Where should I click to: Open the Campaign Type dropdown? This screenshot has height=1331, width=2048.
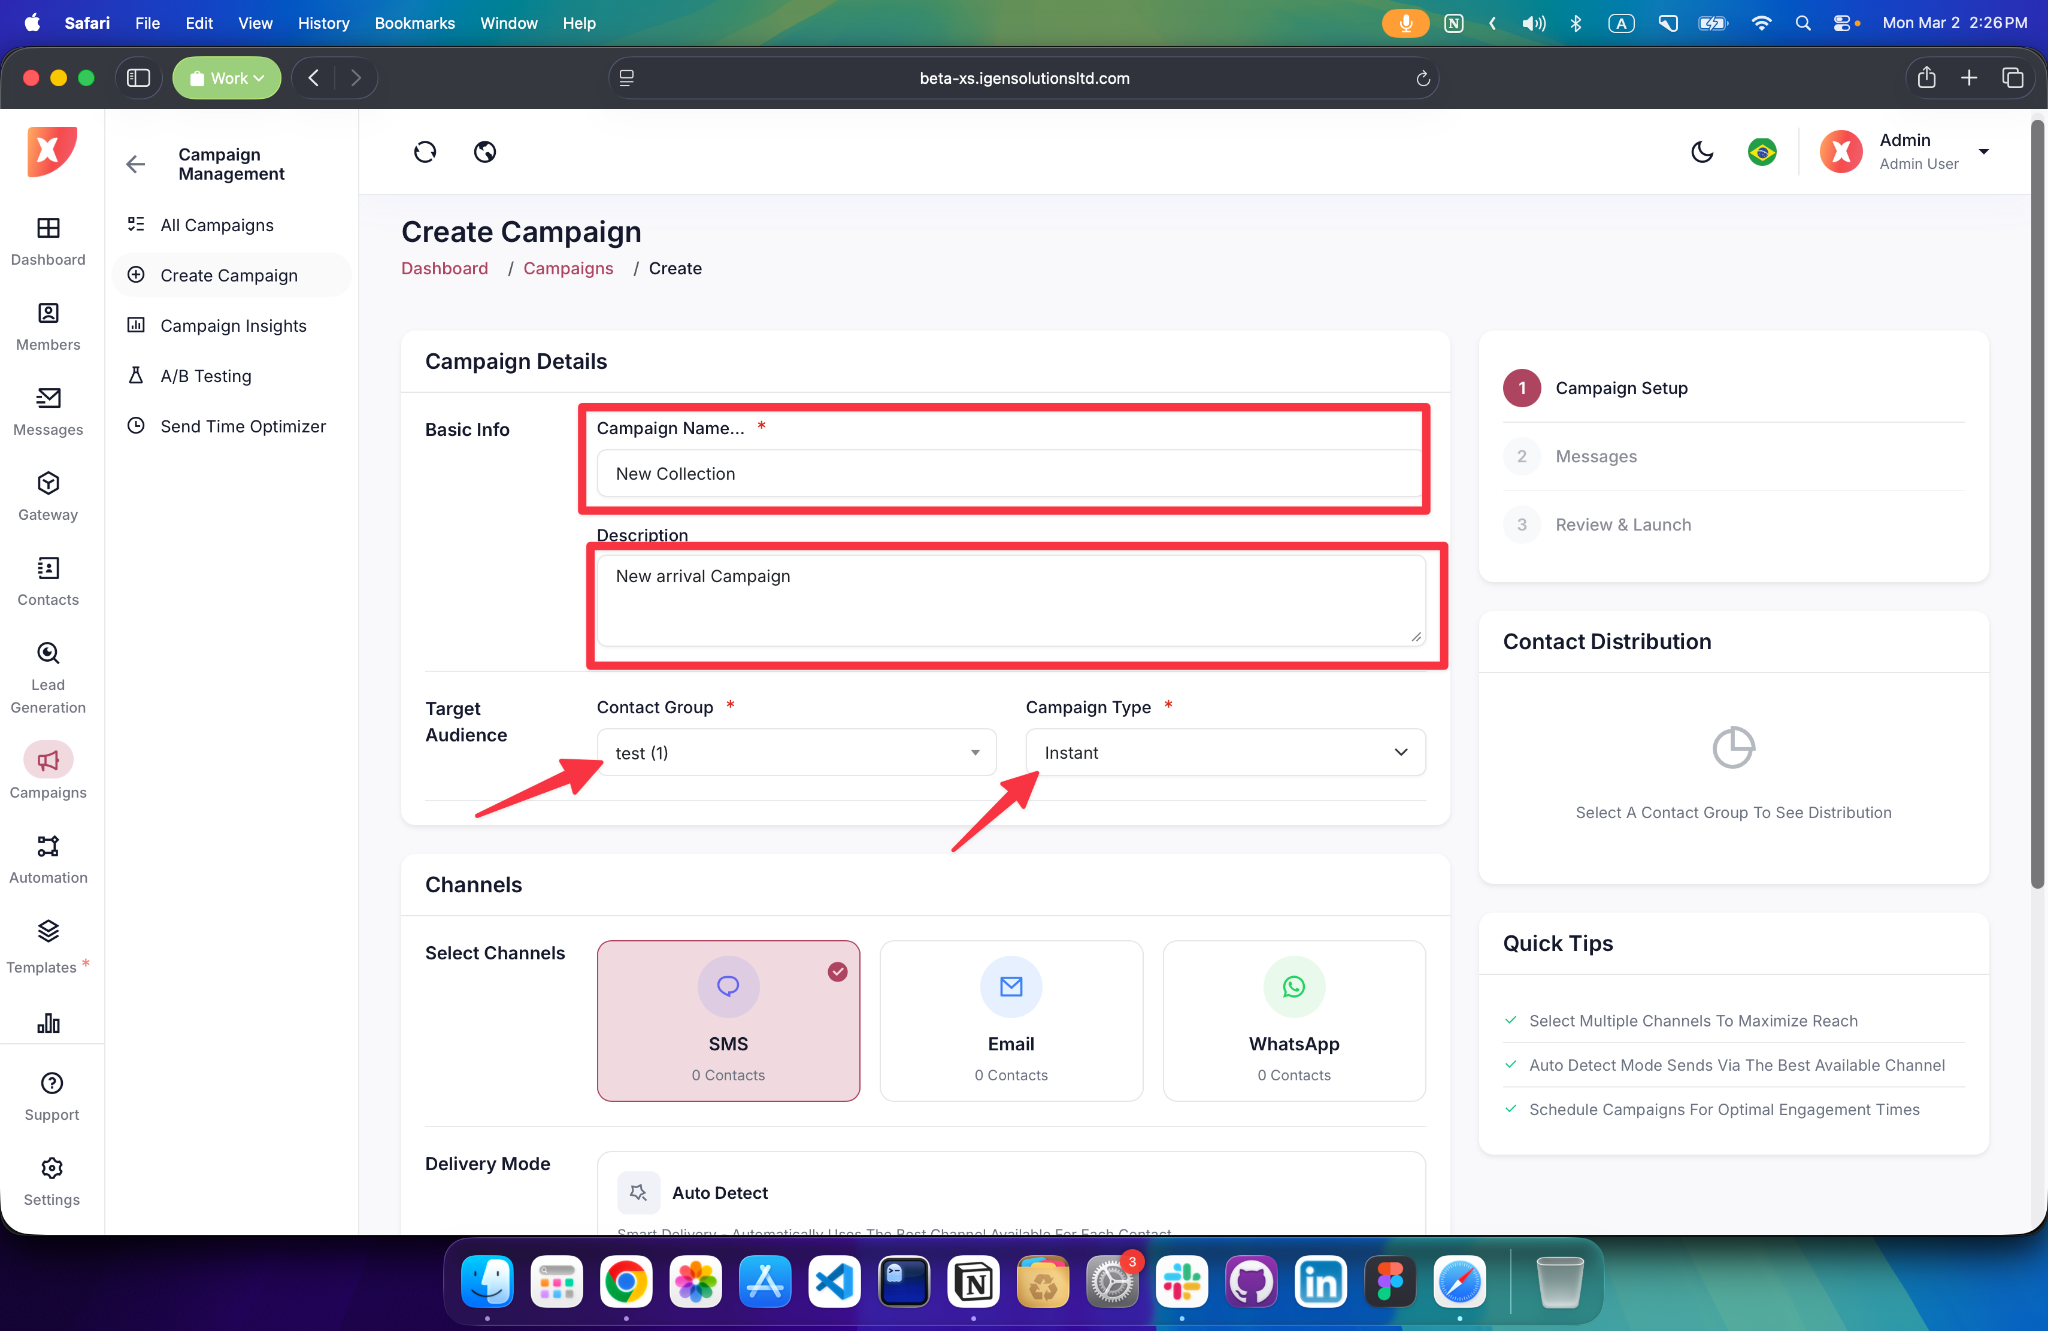point(1225,753)
